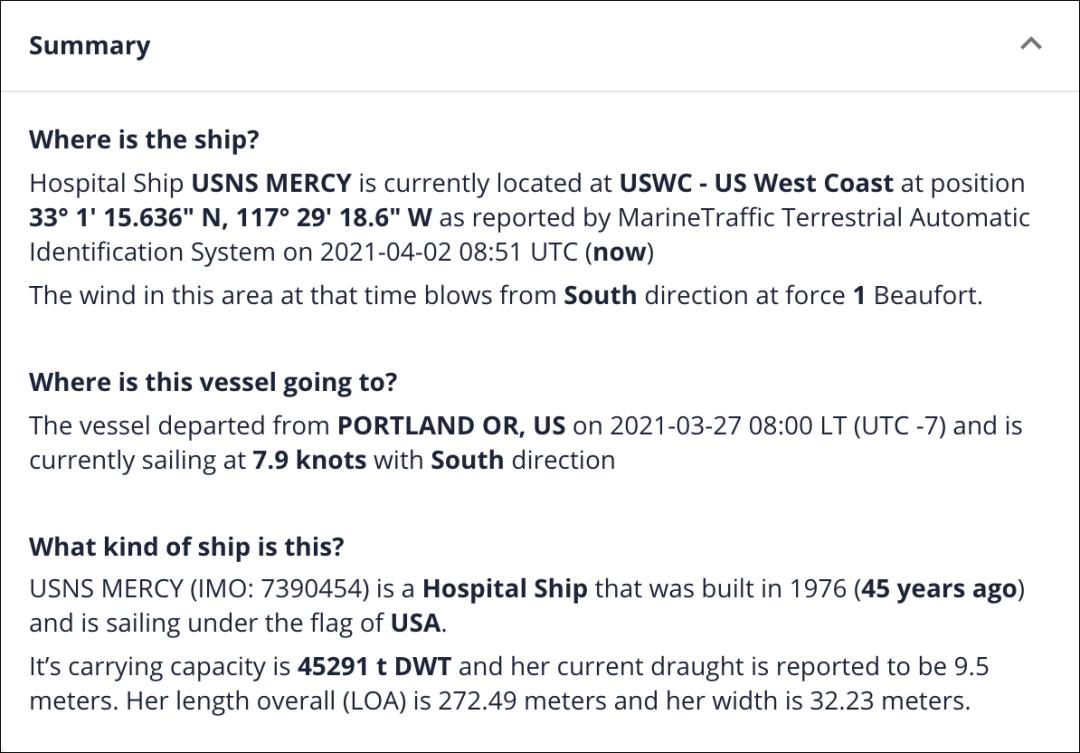1080x753 pixels.
Task: Click the bold 'now' time indicator
Action: pos(619,252)
